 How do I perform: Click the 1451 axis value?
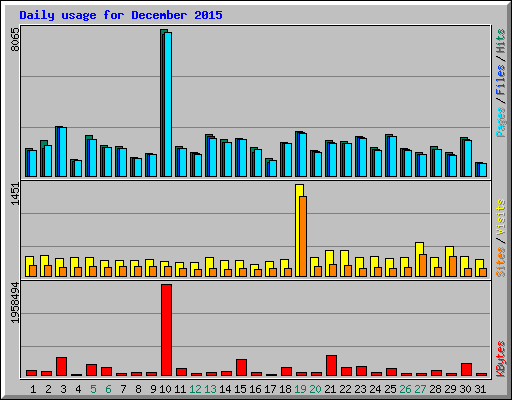pos(15,194)
